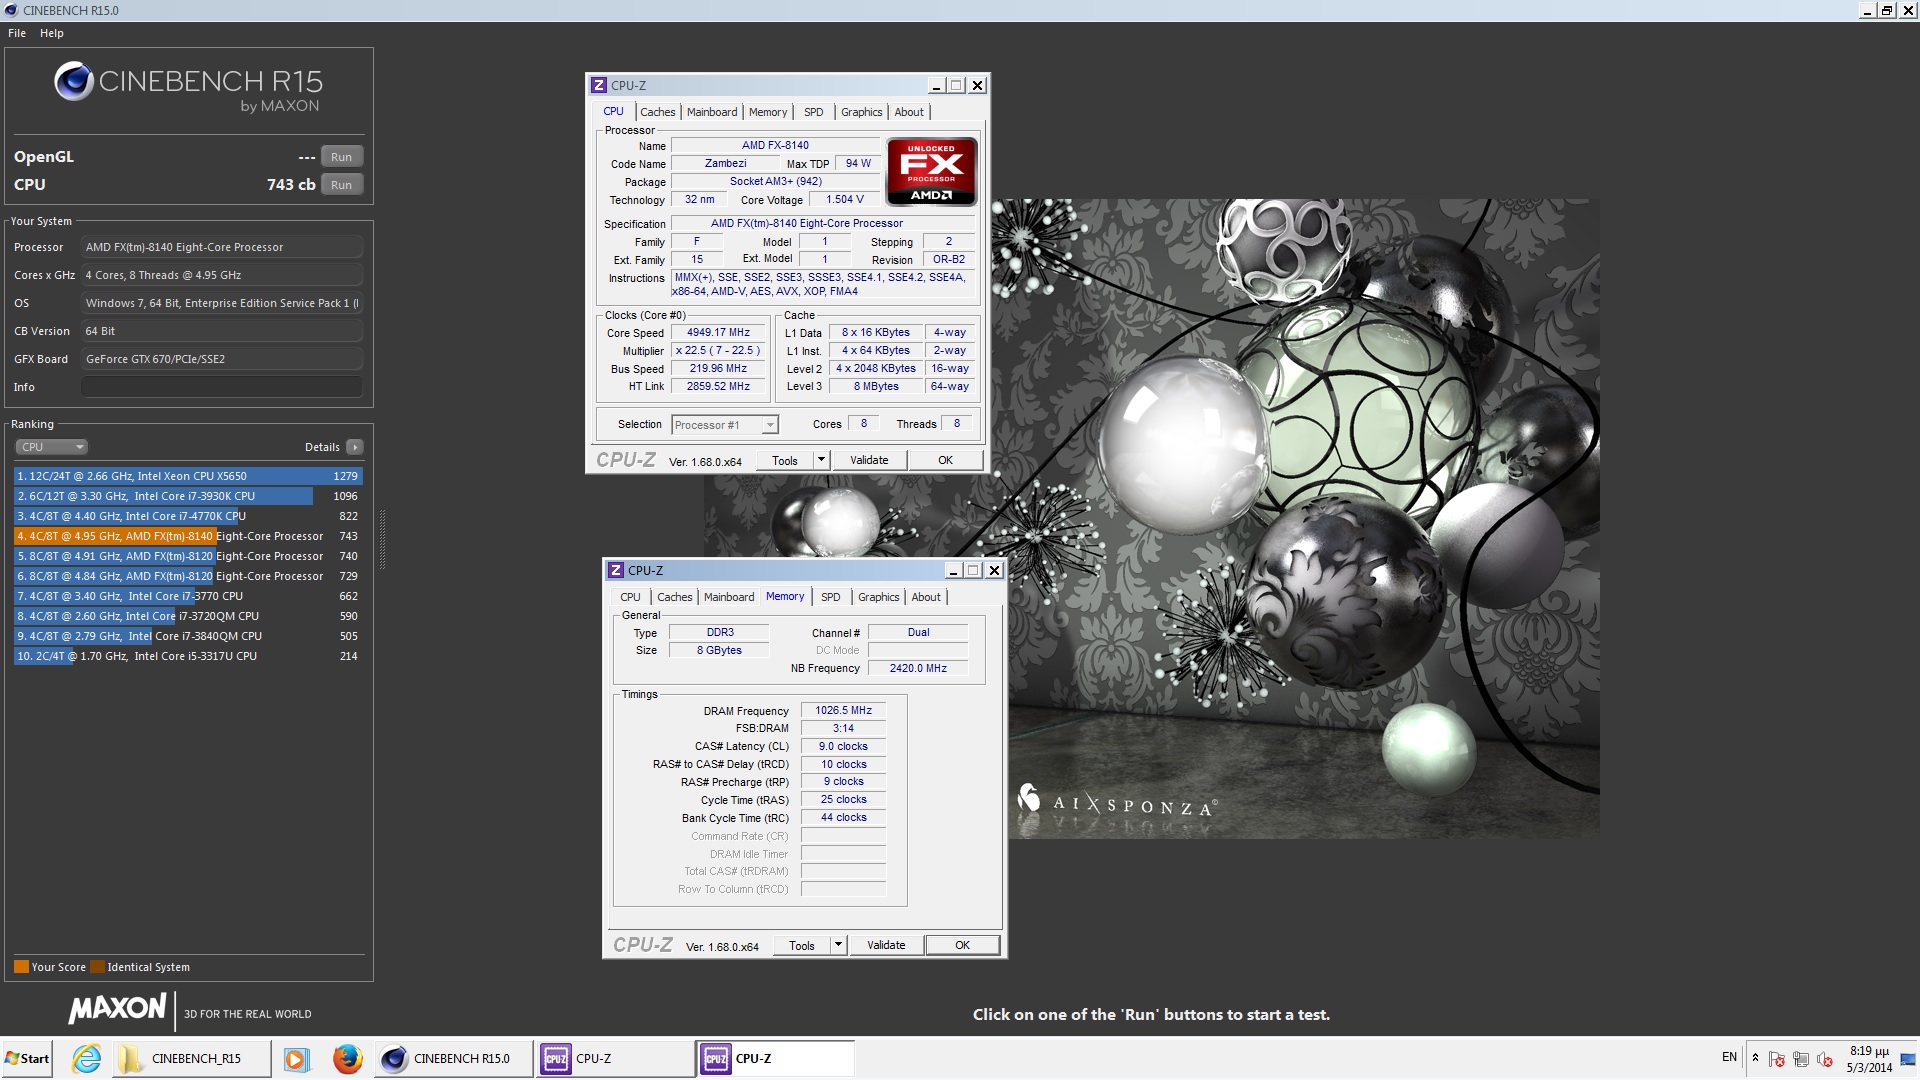Click the Your Score orange legend swatch

21,967
